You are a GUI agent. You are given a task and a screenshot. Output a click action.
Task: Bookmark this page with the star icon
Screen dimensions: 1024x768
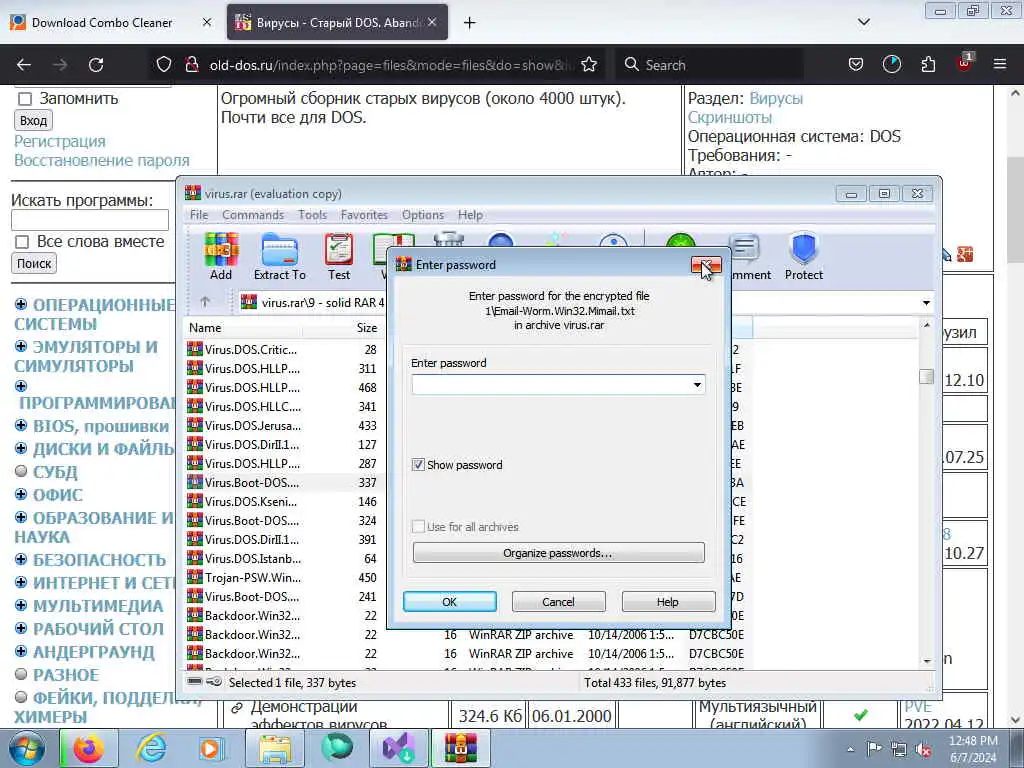[x=589, y=65]
